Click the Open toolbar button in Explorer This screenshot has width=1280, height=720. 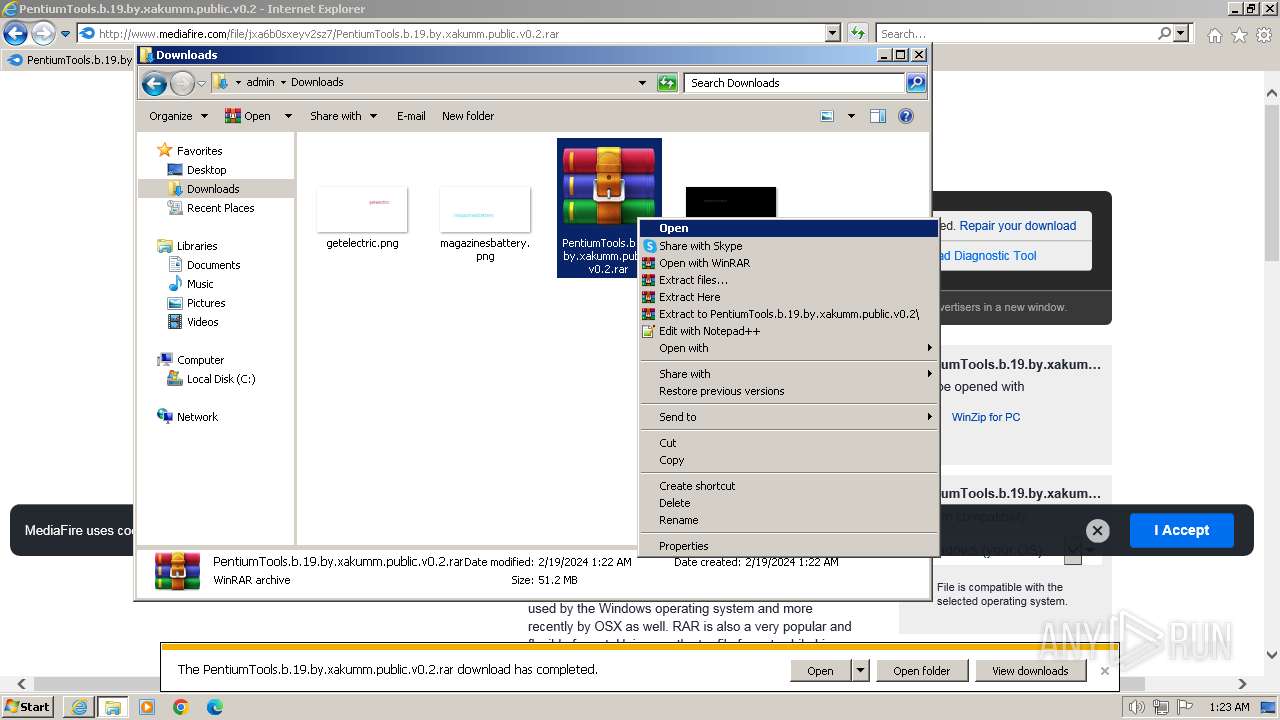(x=248, y=116)
